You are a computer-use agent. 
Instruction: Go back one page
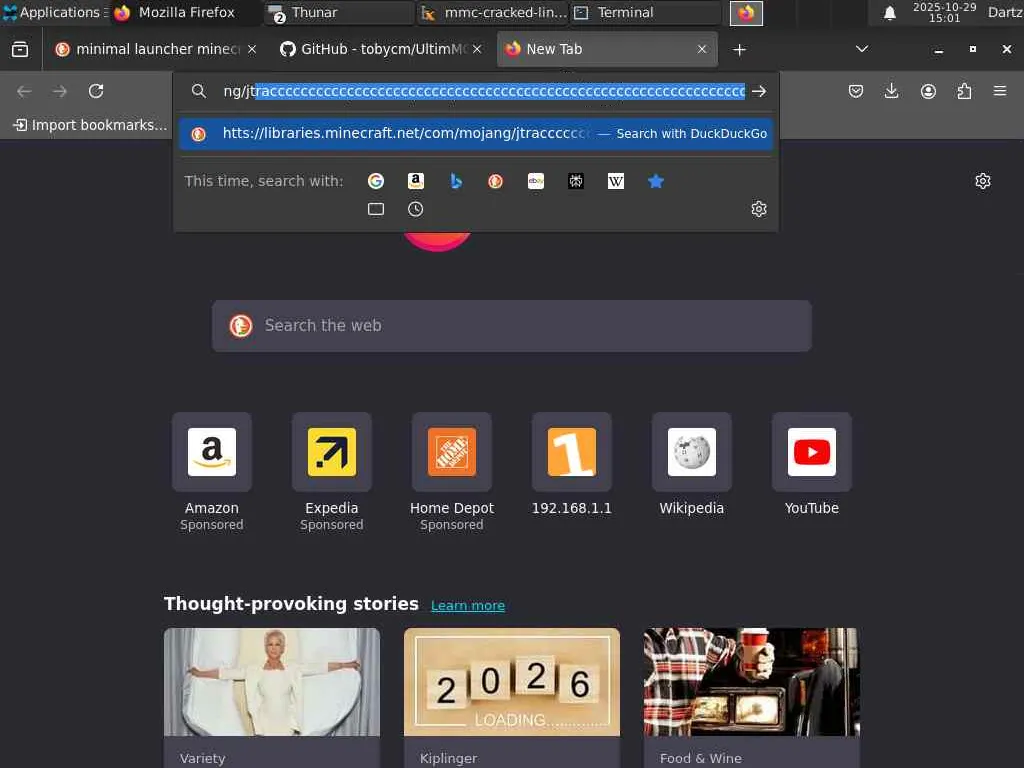(24, 91)
